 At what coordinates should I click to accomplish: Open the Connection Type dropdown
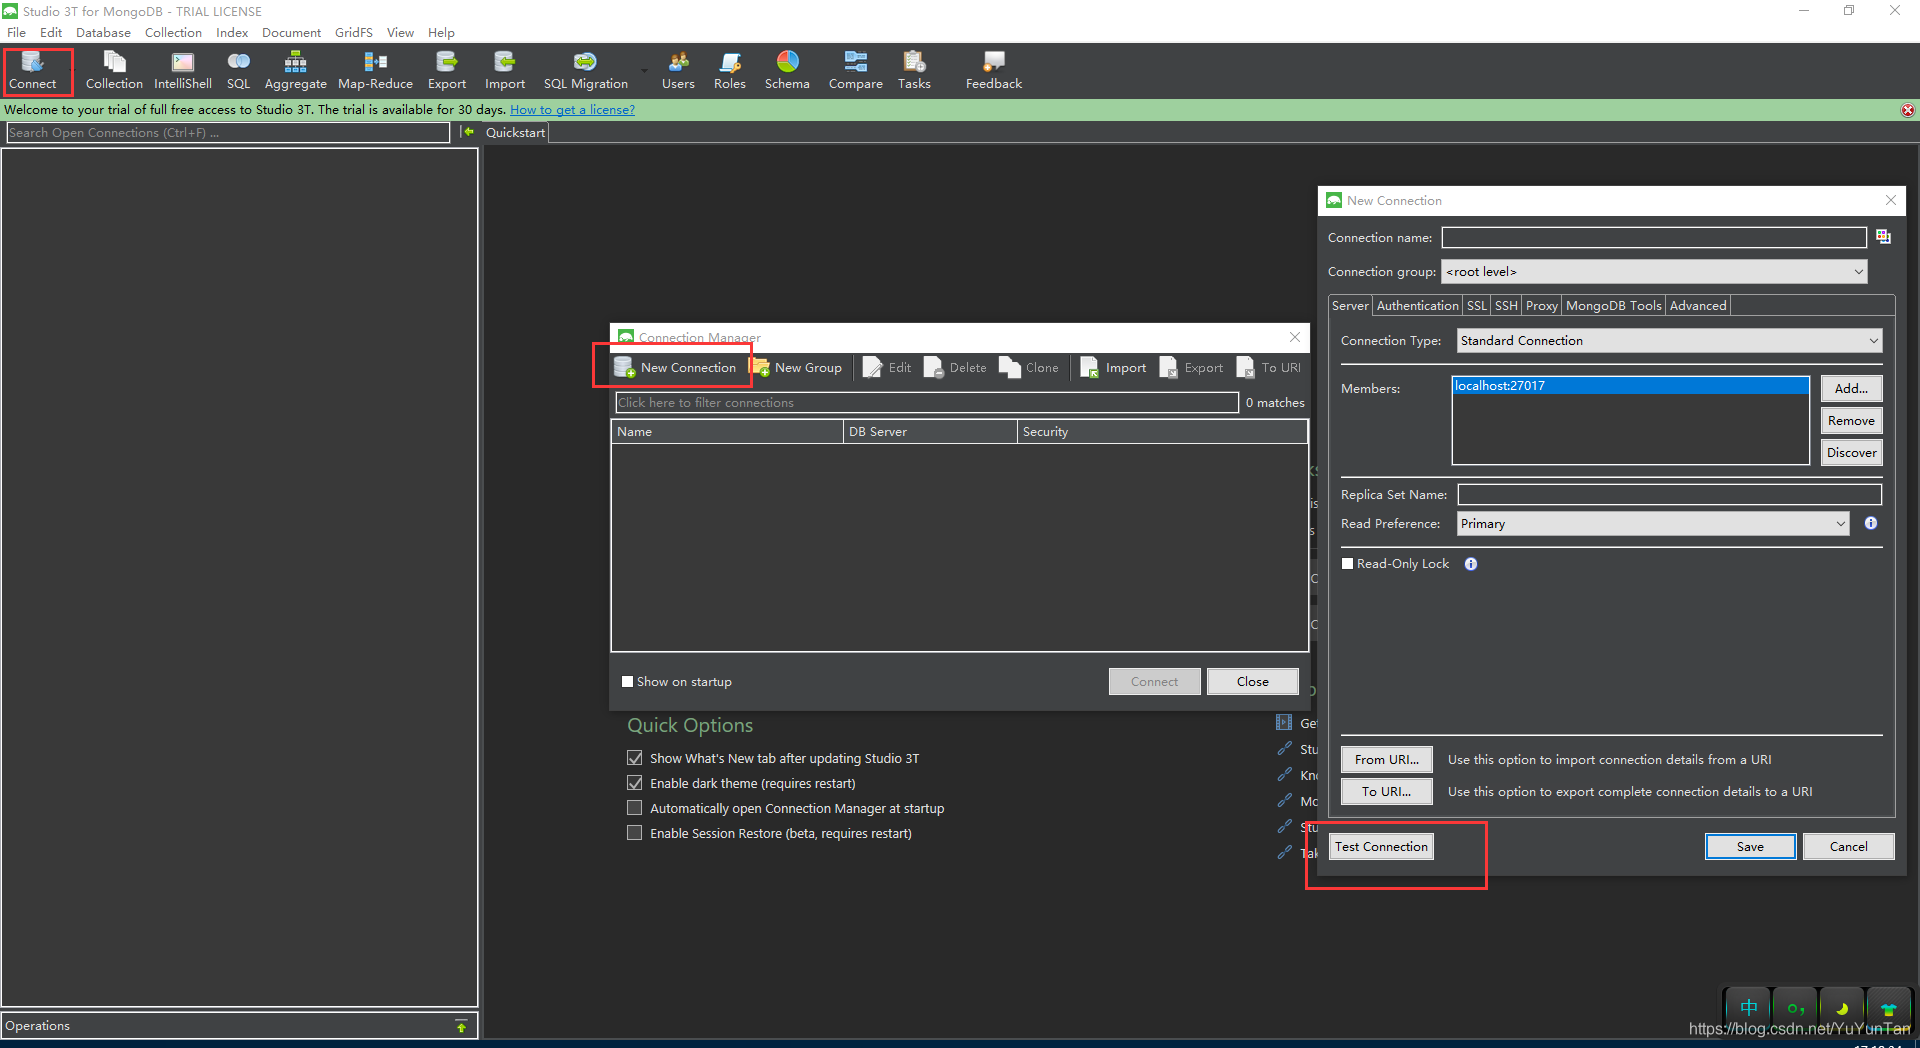tap(1669, 341)
